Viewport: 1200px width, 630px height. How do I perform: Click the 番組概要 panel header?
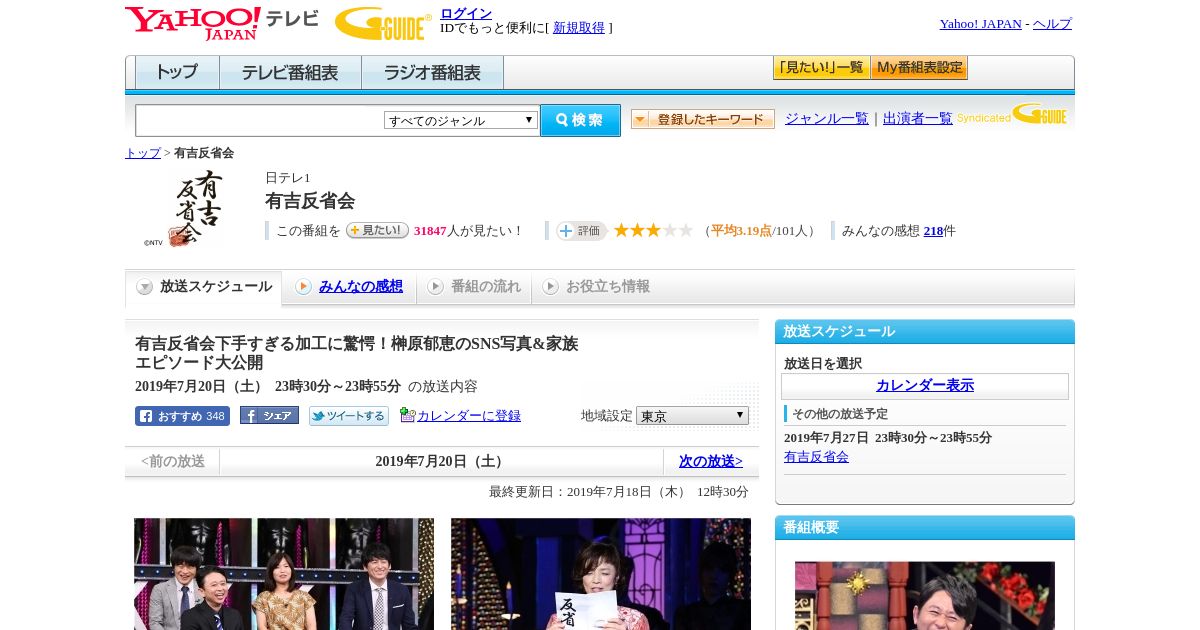tap(925, 528)
